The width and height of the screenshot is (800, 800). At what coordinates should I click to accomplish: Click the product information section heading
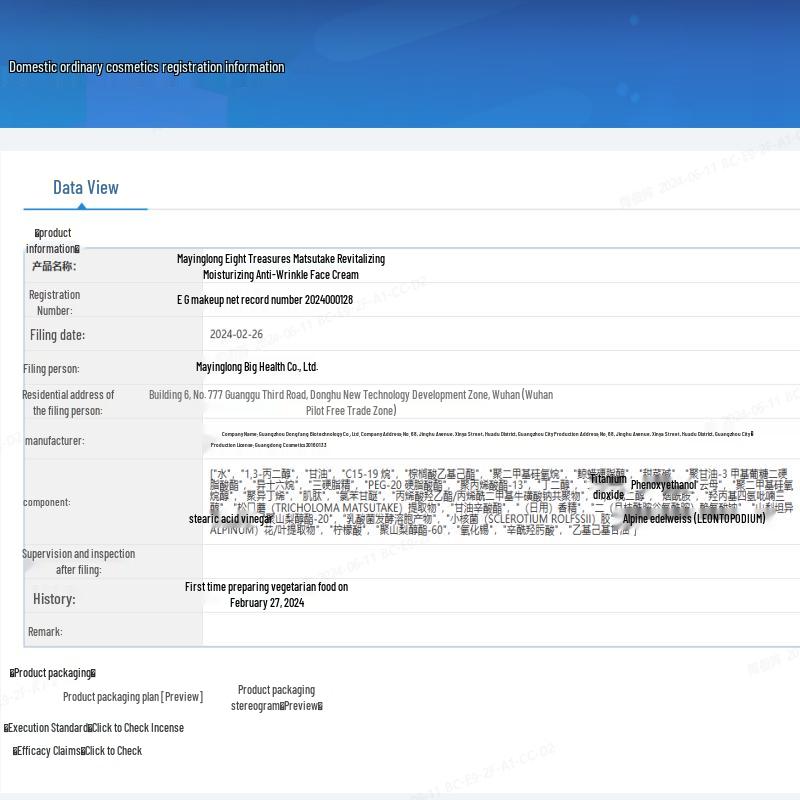point(53,241)
